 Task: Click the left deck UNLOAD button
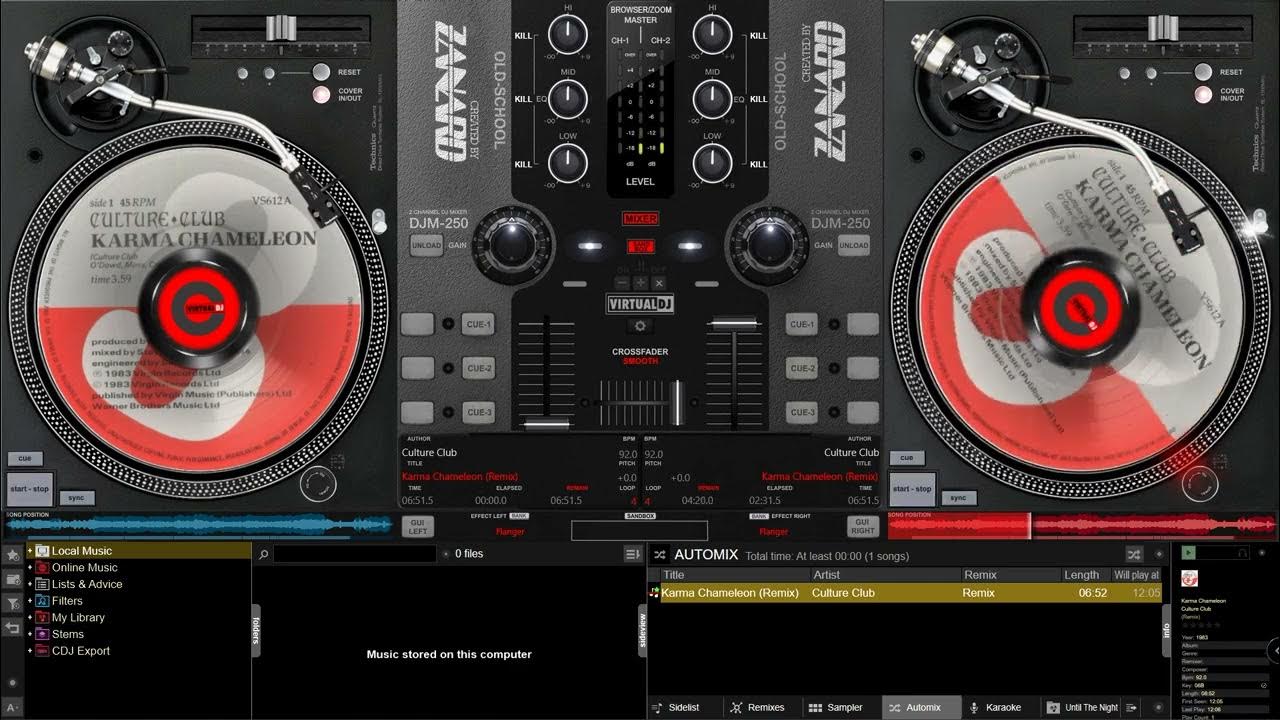pos(426,245)
